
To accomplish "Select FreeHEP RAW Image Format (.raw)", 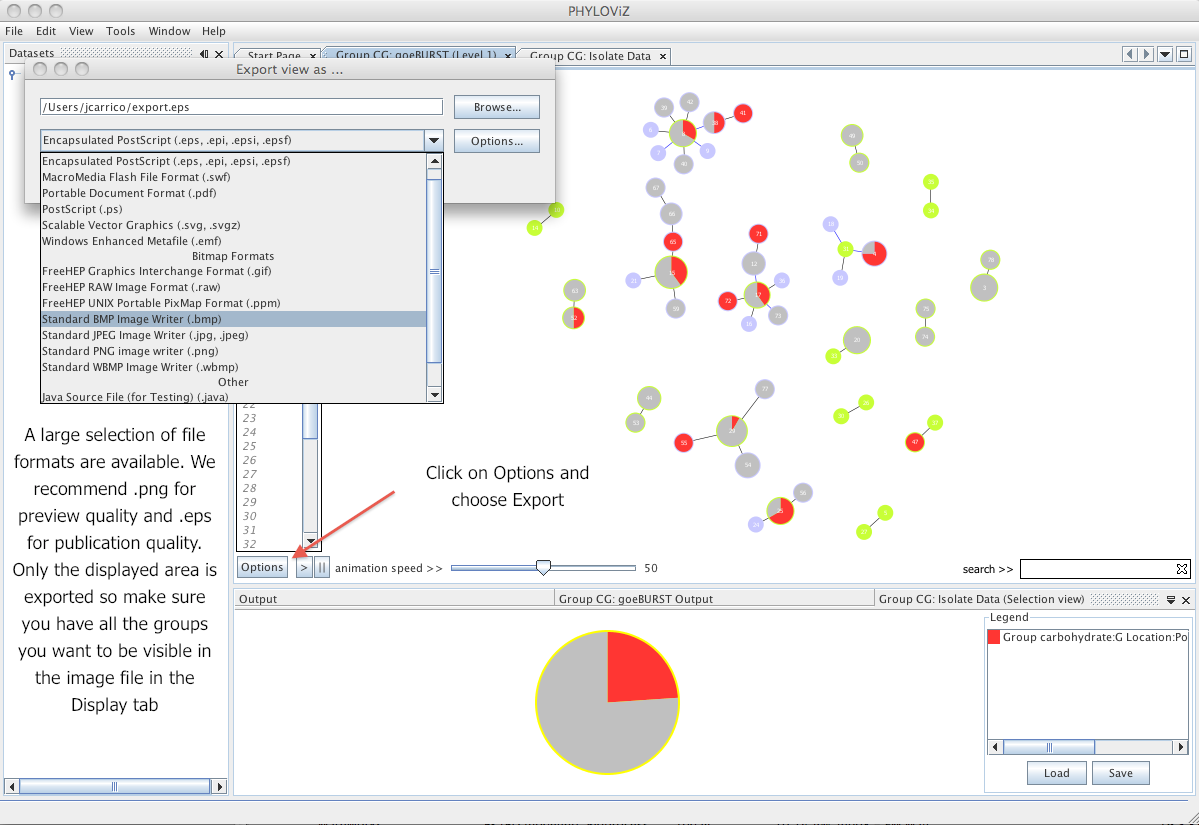I will (x=233, y=287).
